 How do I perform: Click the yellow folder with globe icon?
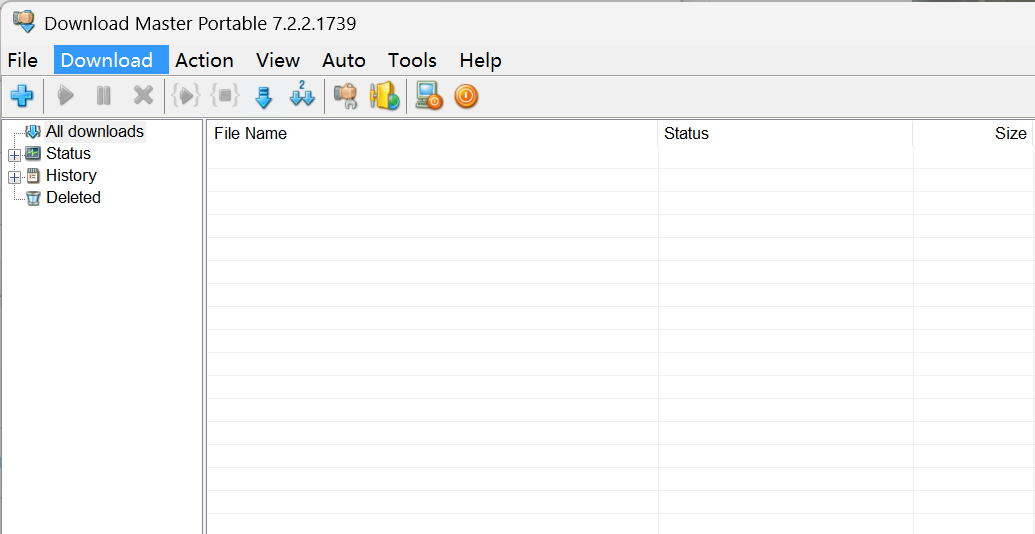(x=384, y=96)
